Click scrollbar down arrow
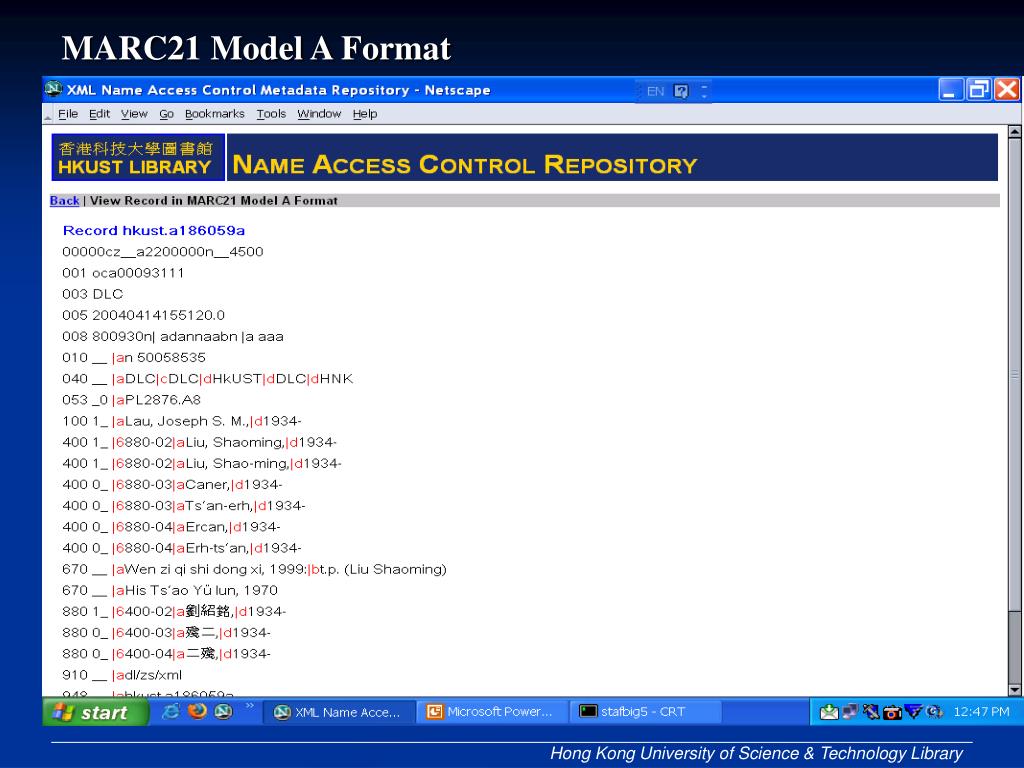1024x768 pixels. coord(1014,690)
